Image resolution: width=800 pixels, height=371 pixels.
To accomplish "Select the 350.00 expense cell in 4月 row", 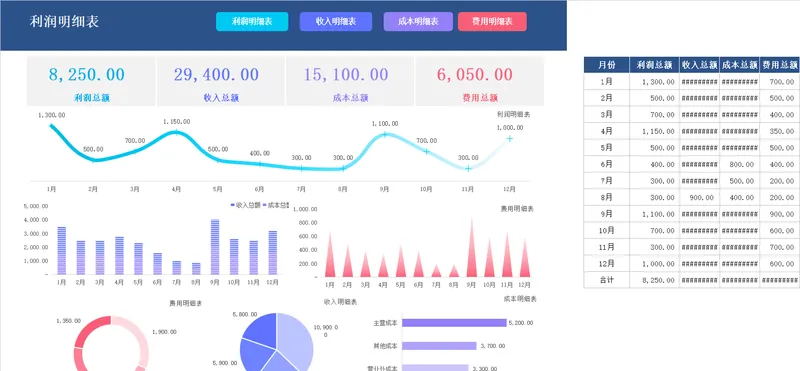I will 780,131.
